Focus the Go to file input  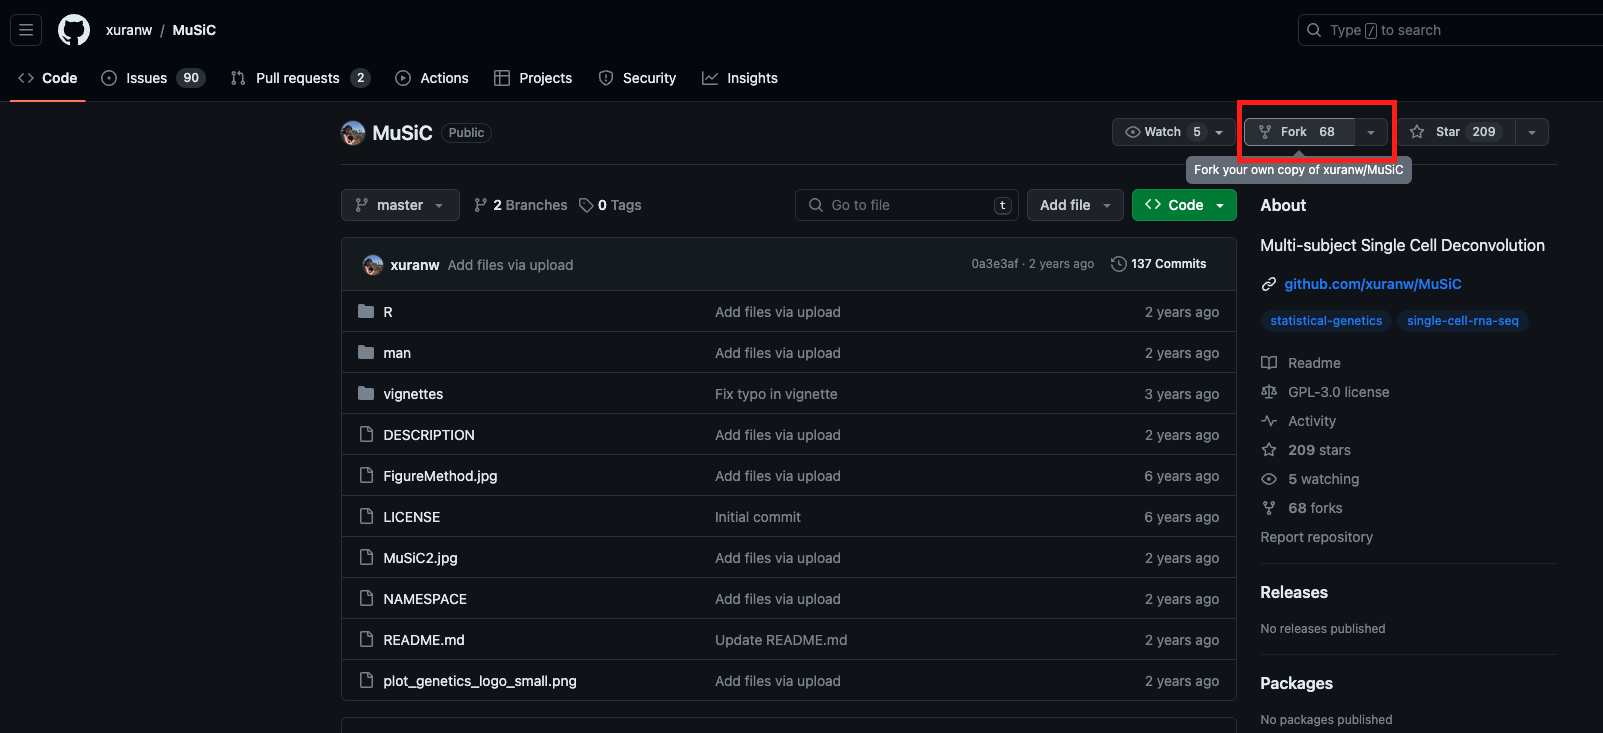point(907,205)
